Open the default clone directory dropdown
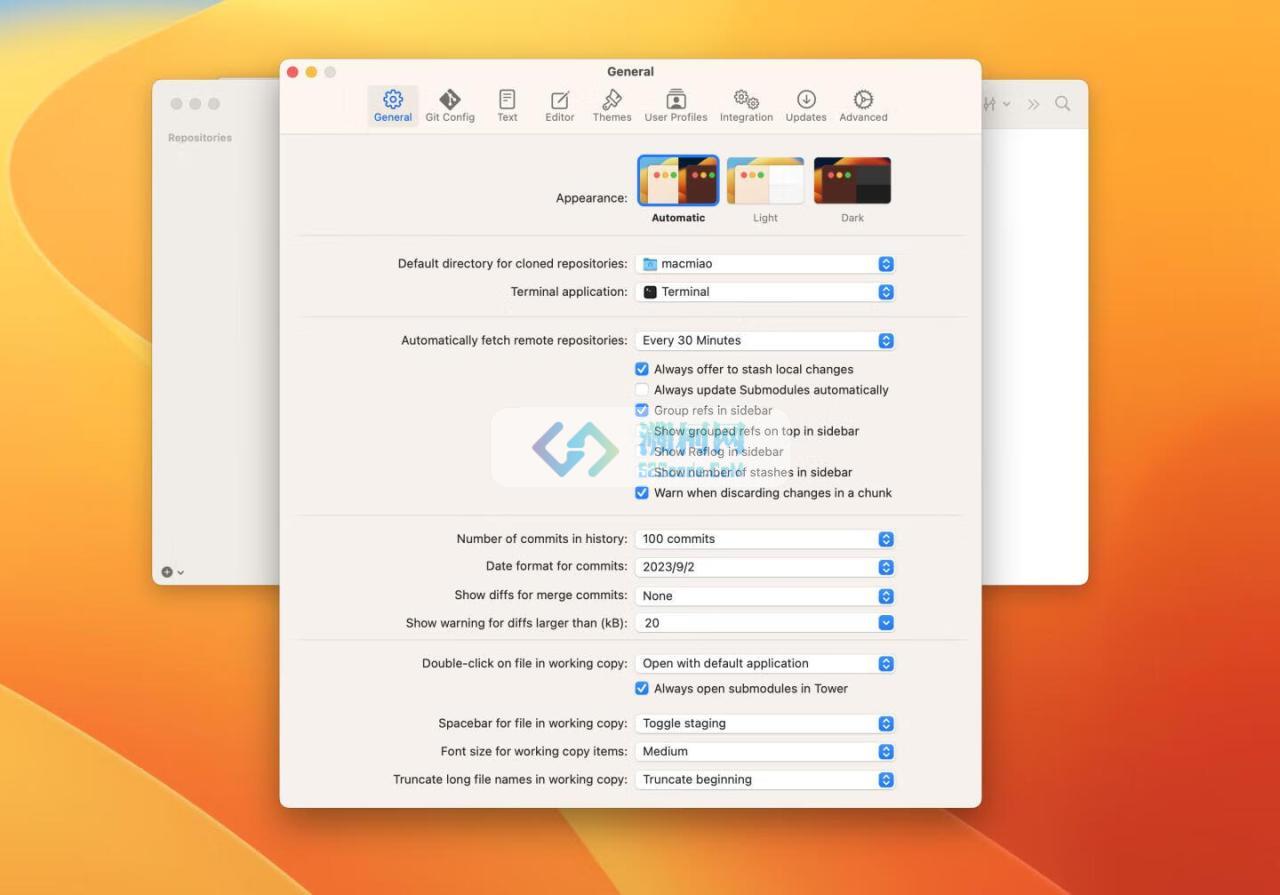 [x=765, y=264]
